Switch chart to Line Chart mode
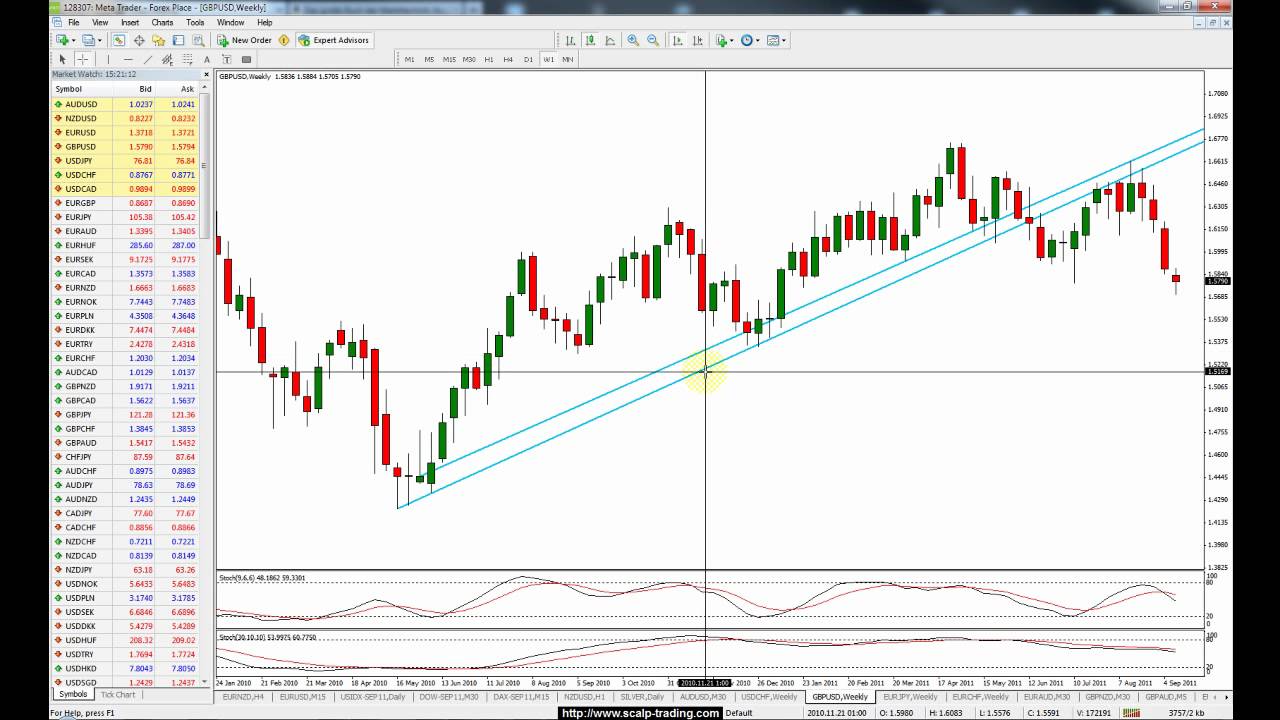The width and height of the screenshot is (1280, 720). (x=610, y=40)
